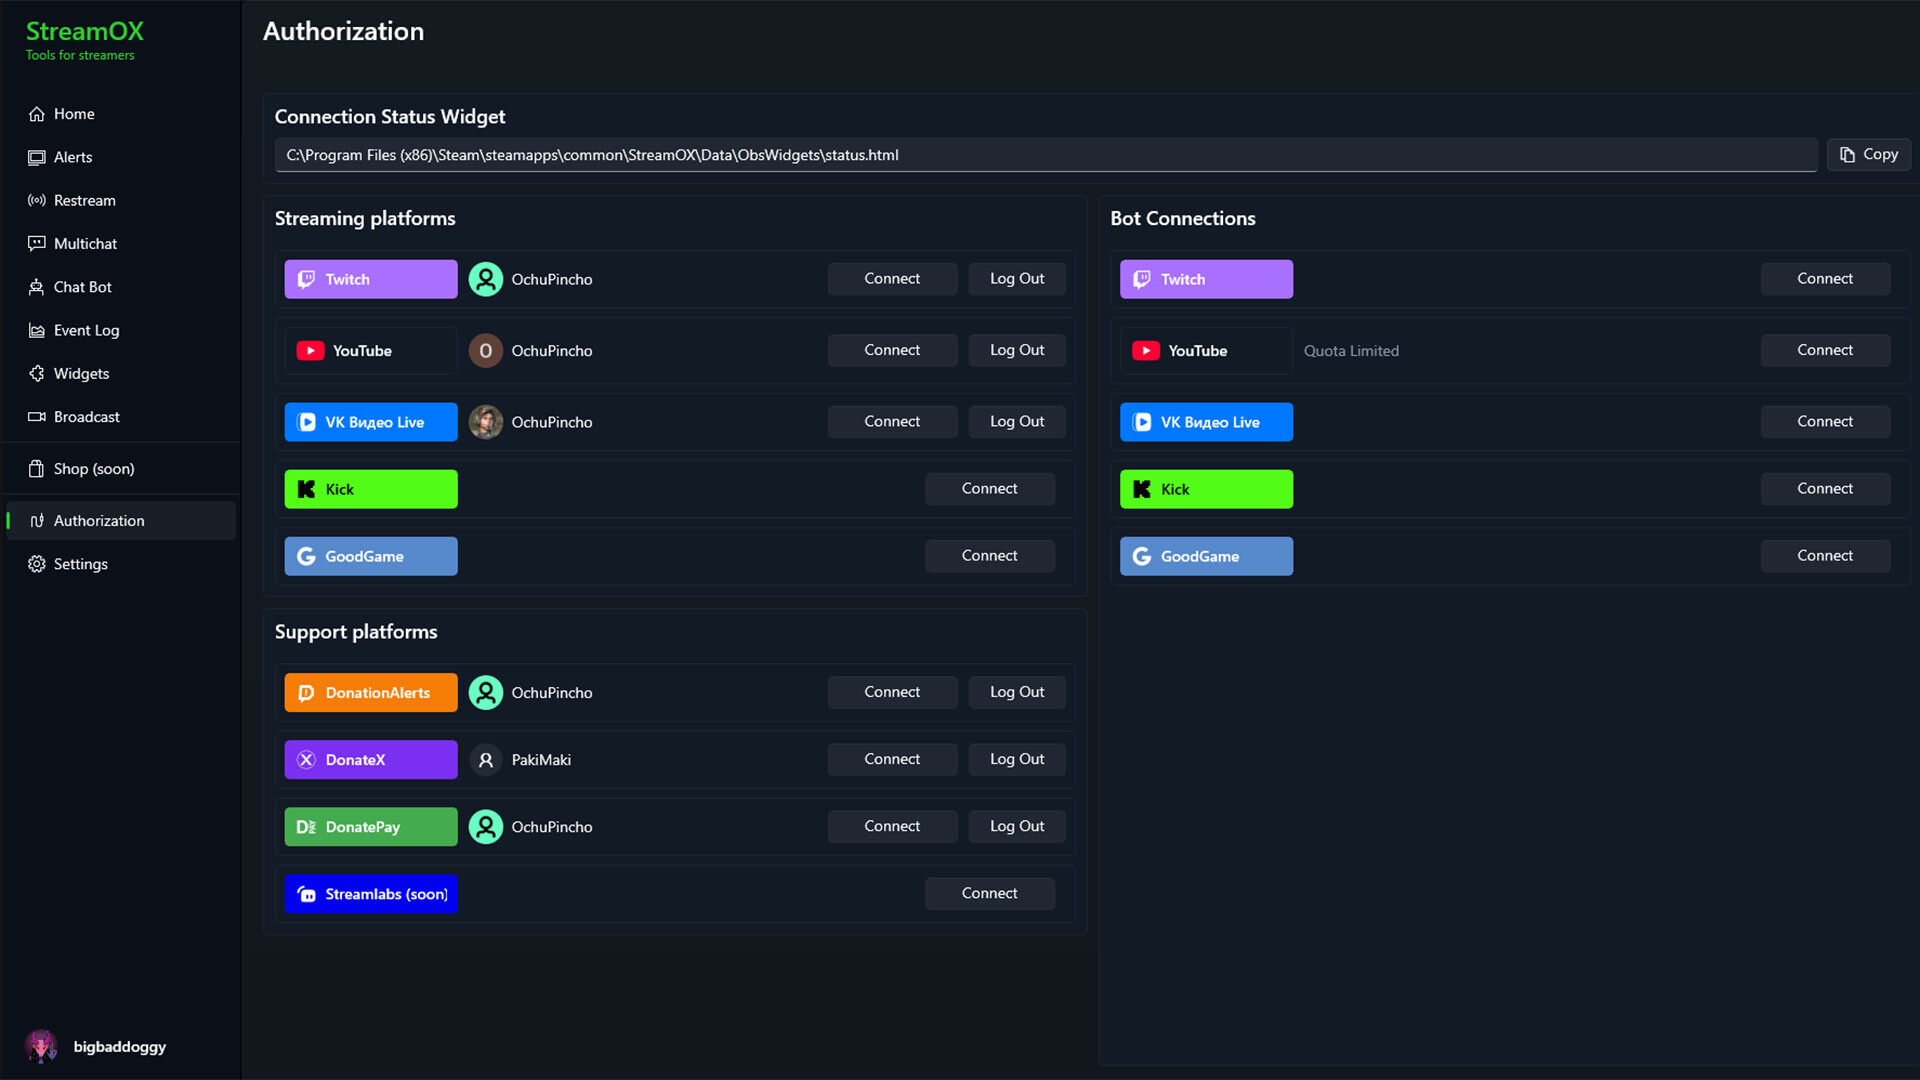Image resolution: width=1920 pixels, height=1080 pixels.
Task: Log out of Twitch streaming account
Action: pyautogui.click(x=1017, y=279)
